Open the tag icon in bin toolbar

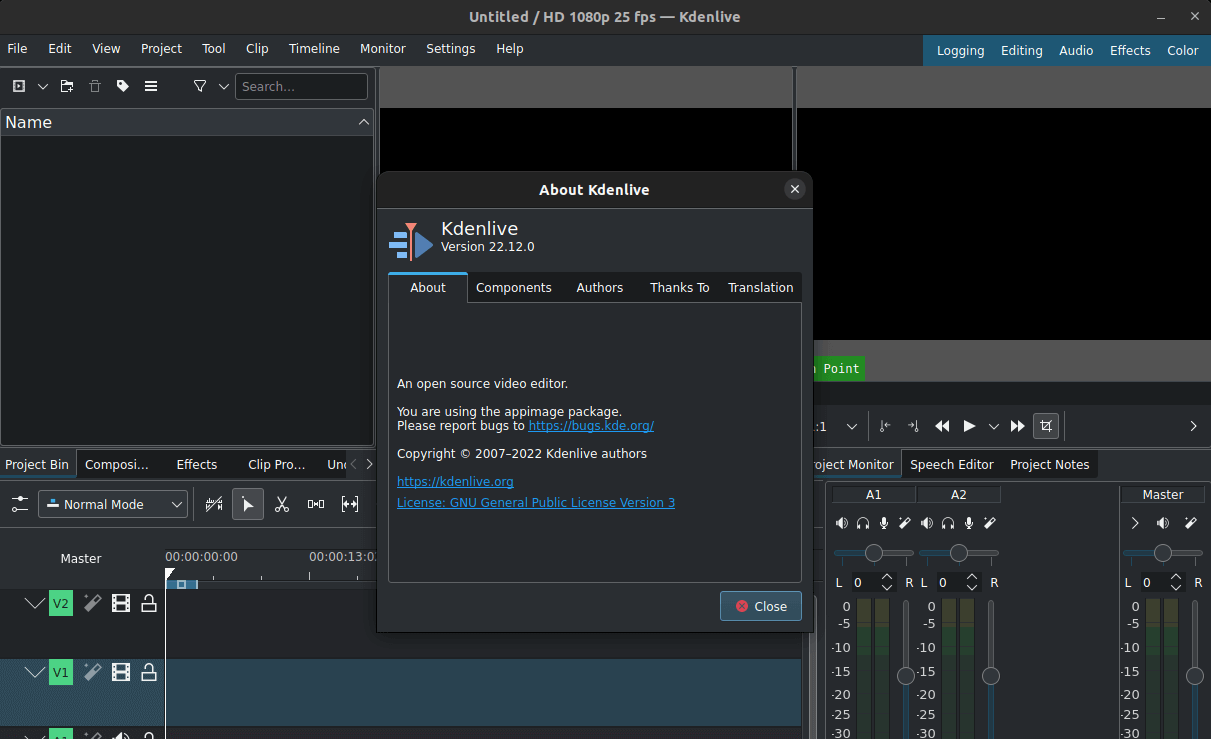pos(123,86)
